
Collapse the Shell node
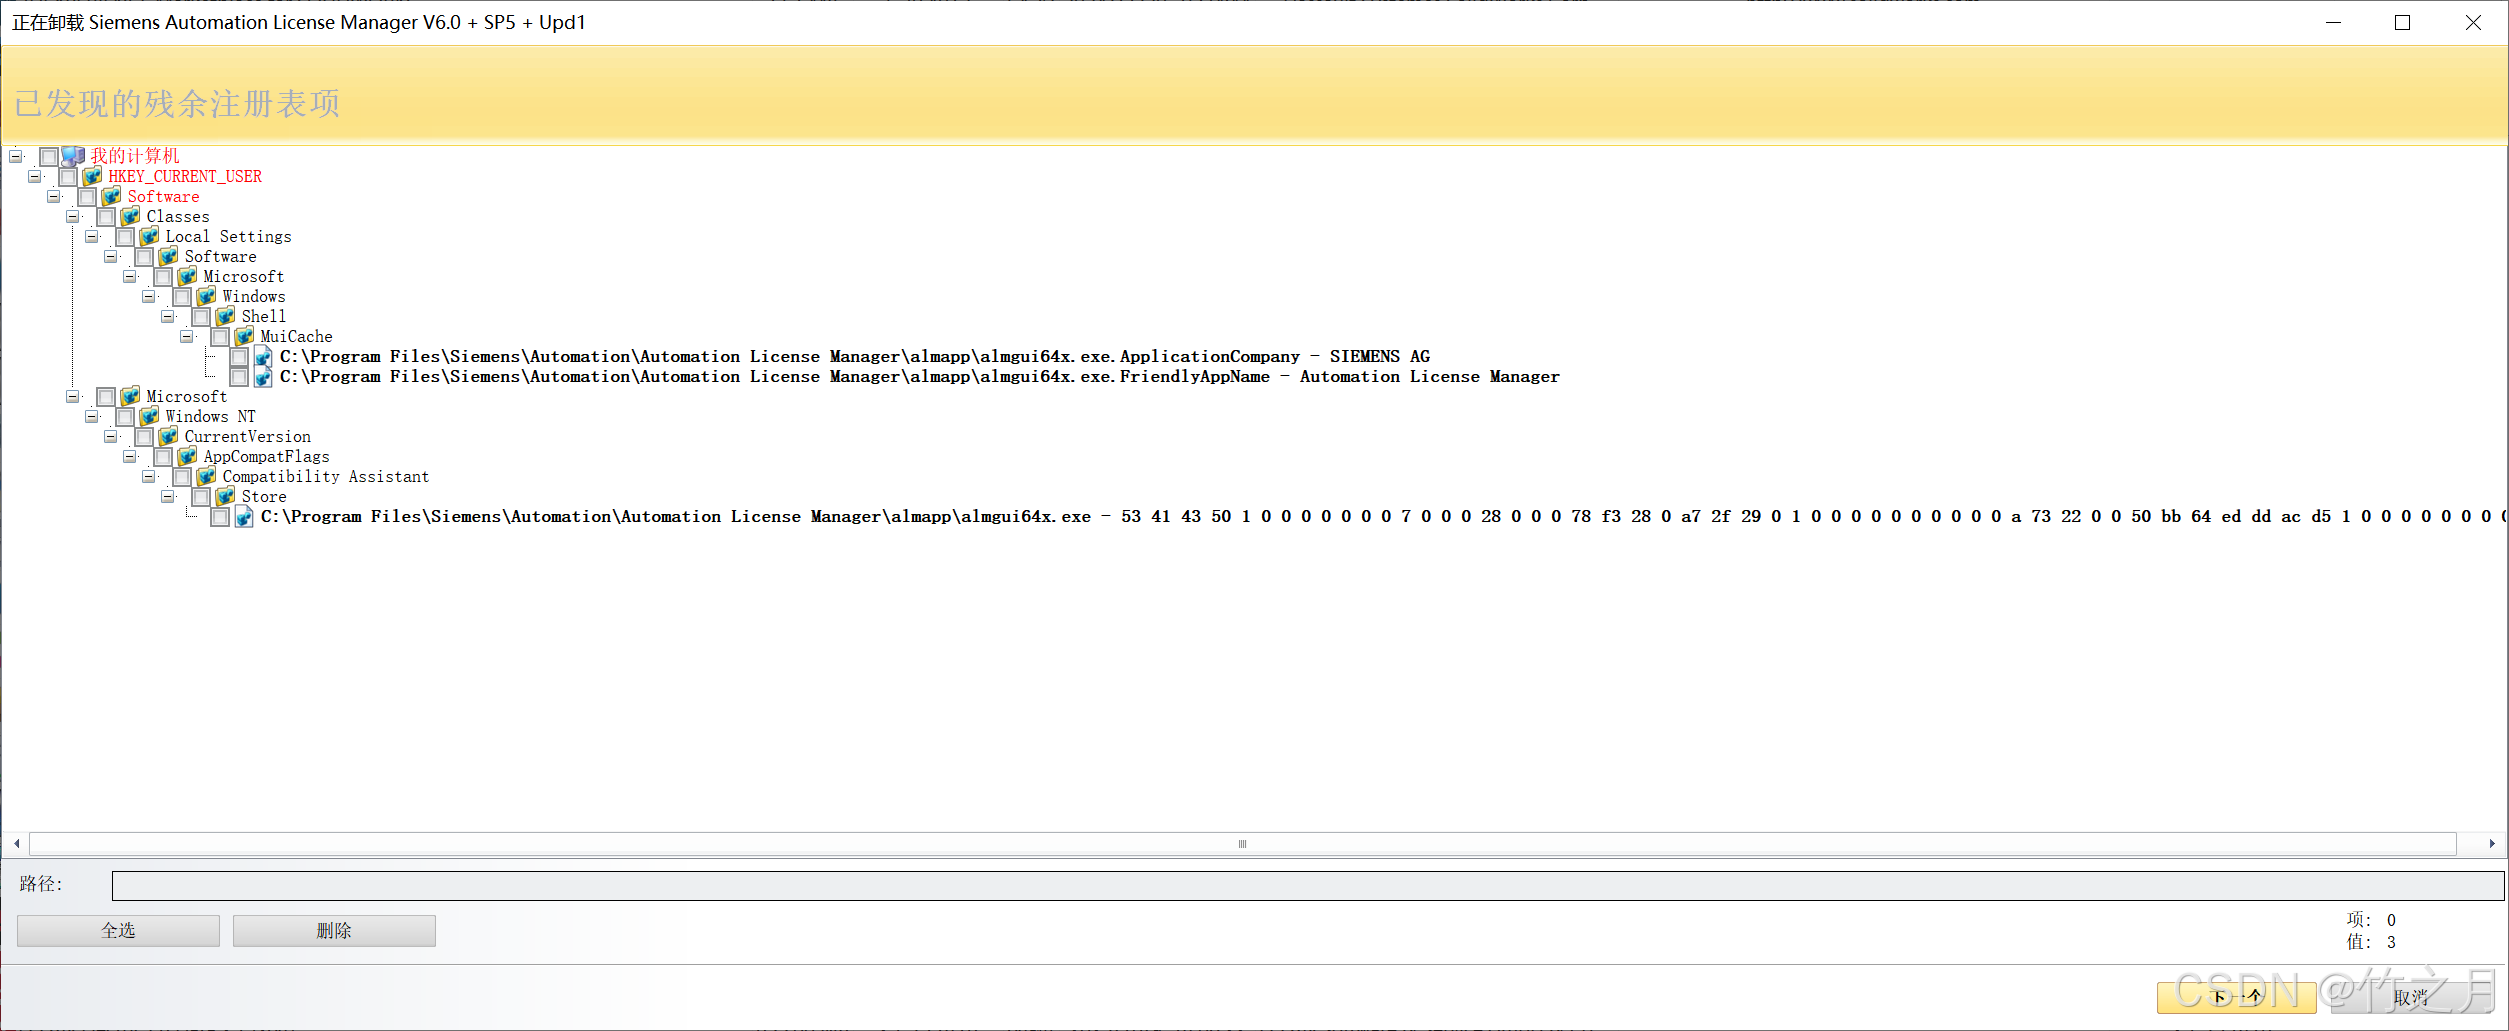click(167, 316)
